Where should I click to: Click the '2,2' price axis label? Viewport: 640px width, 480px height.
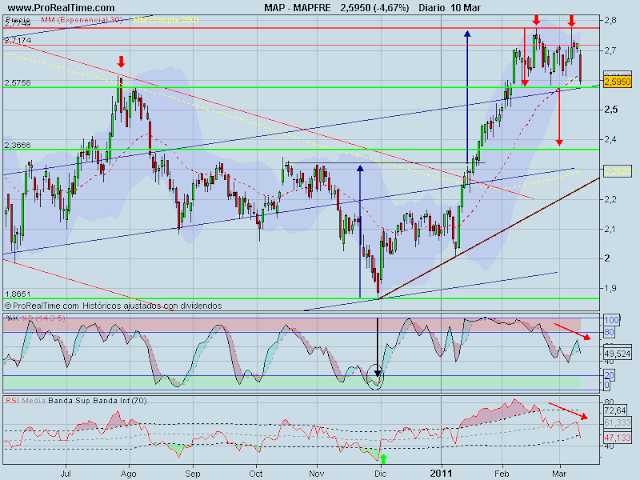(x=611, y=199)
